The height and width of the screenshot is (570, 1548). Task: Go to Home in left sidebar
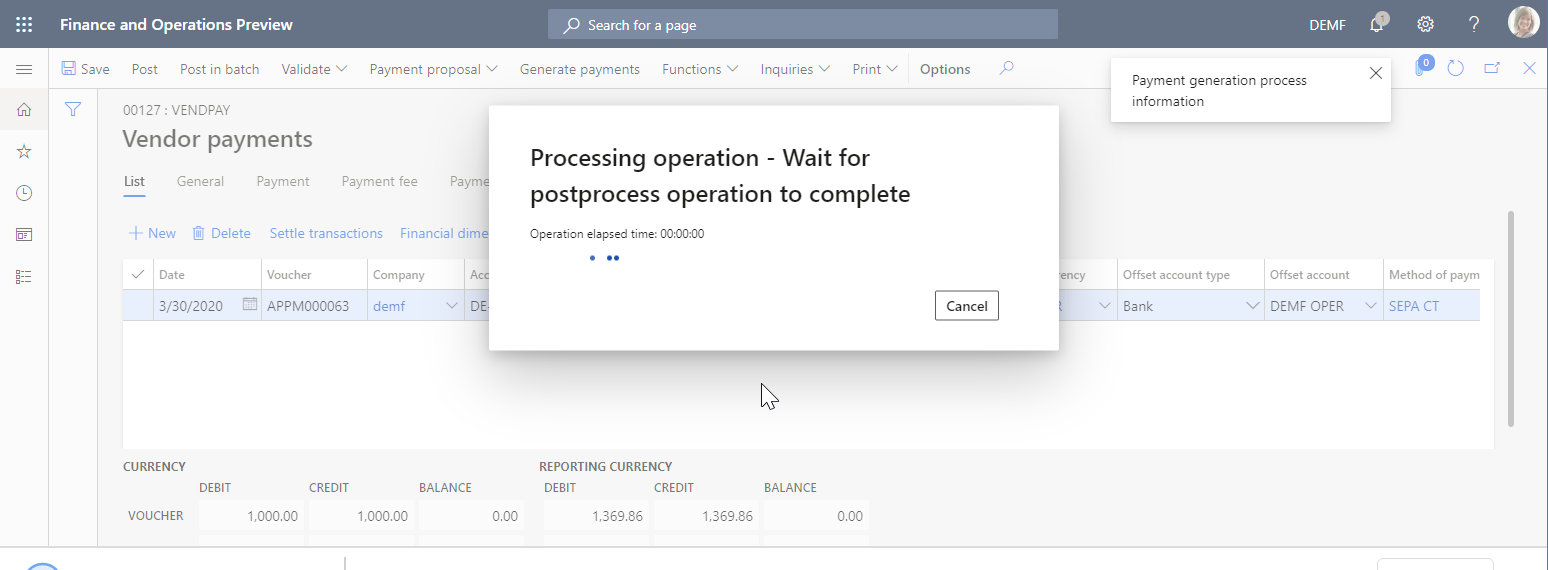(24, 110)
